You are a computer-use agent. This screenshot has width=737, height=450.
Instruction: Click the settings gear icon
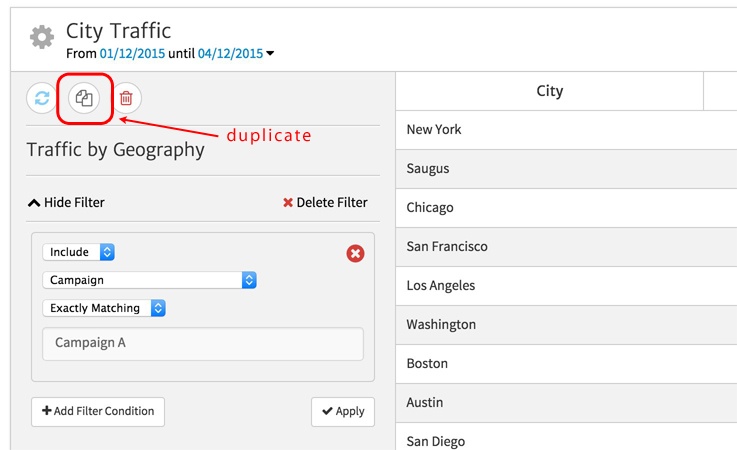click(42, 38)
